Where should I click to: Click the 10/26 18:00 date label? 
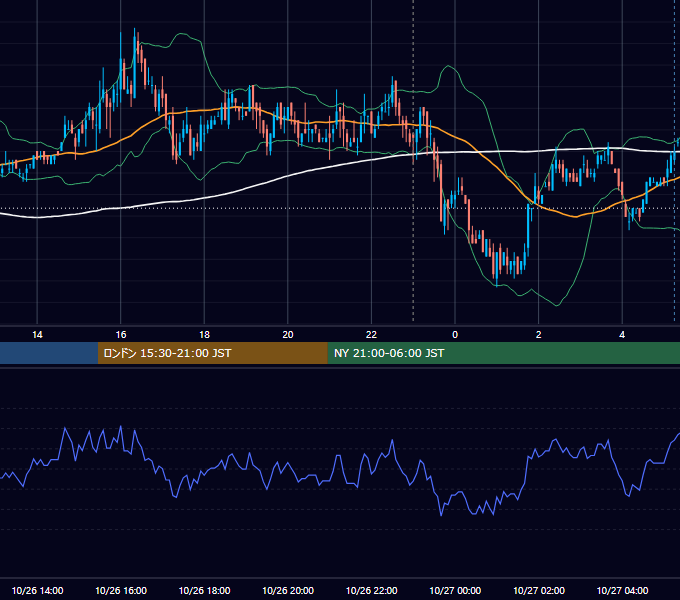click(x=204, y=590)
